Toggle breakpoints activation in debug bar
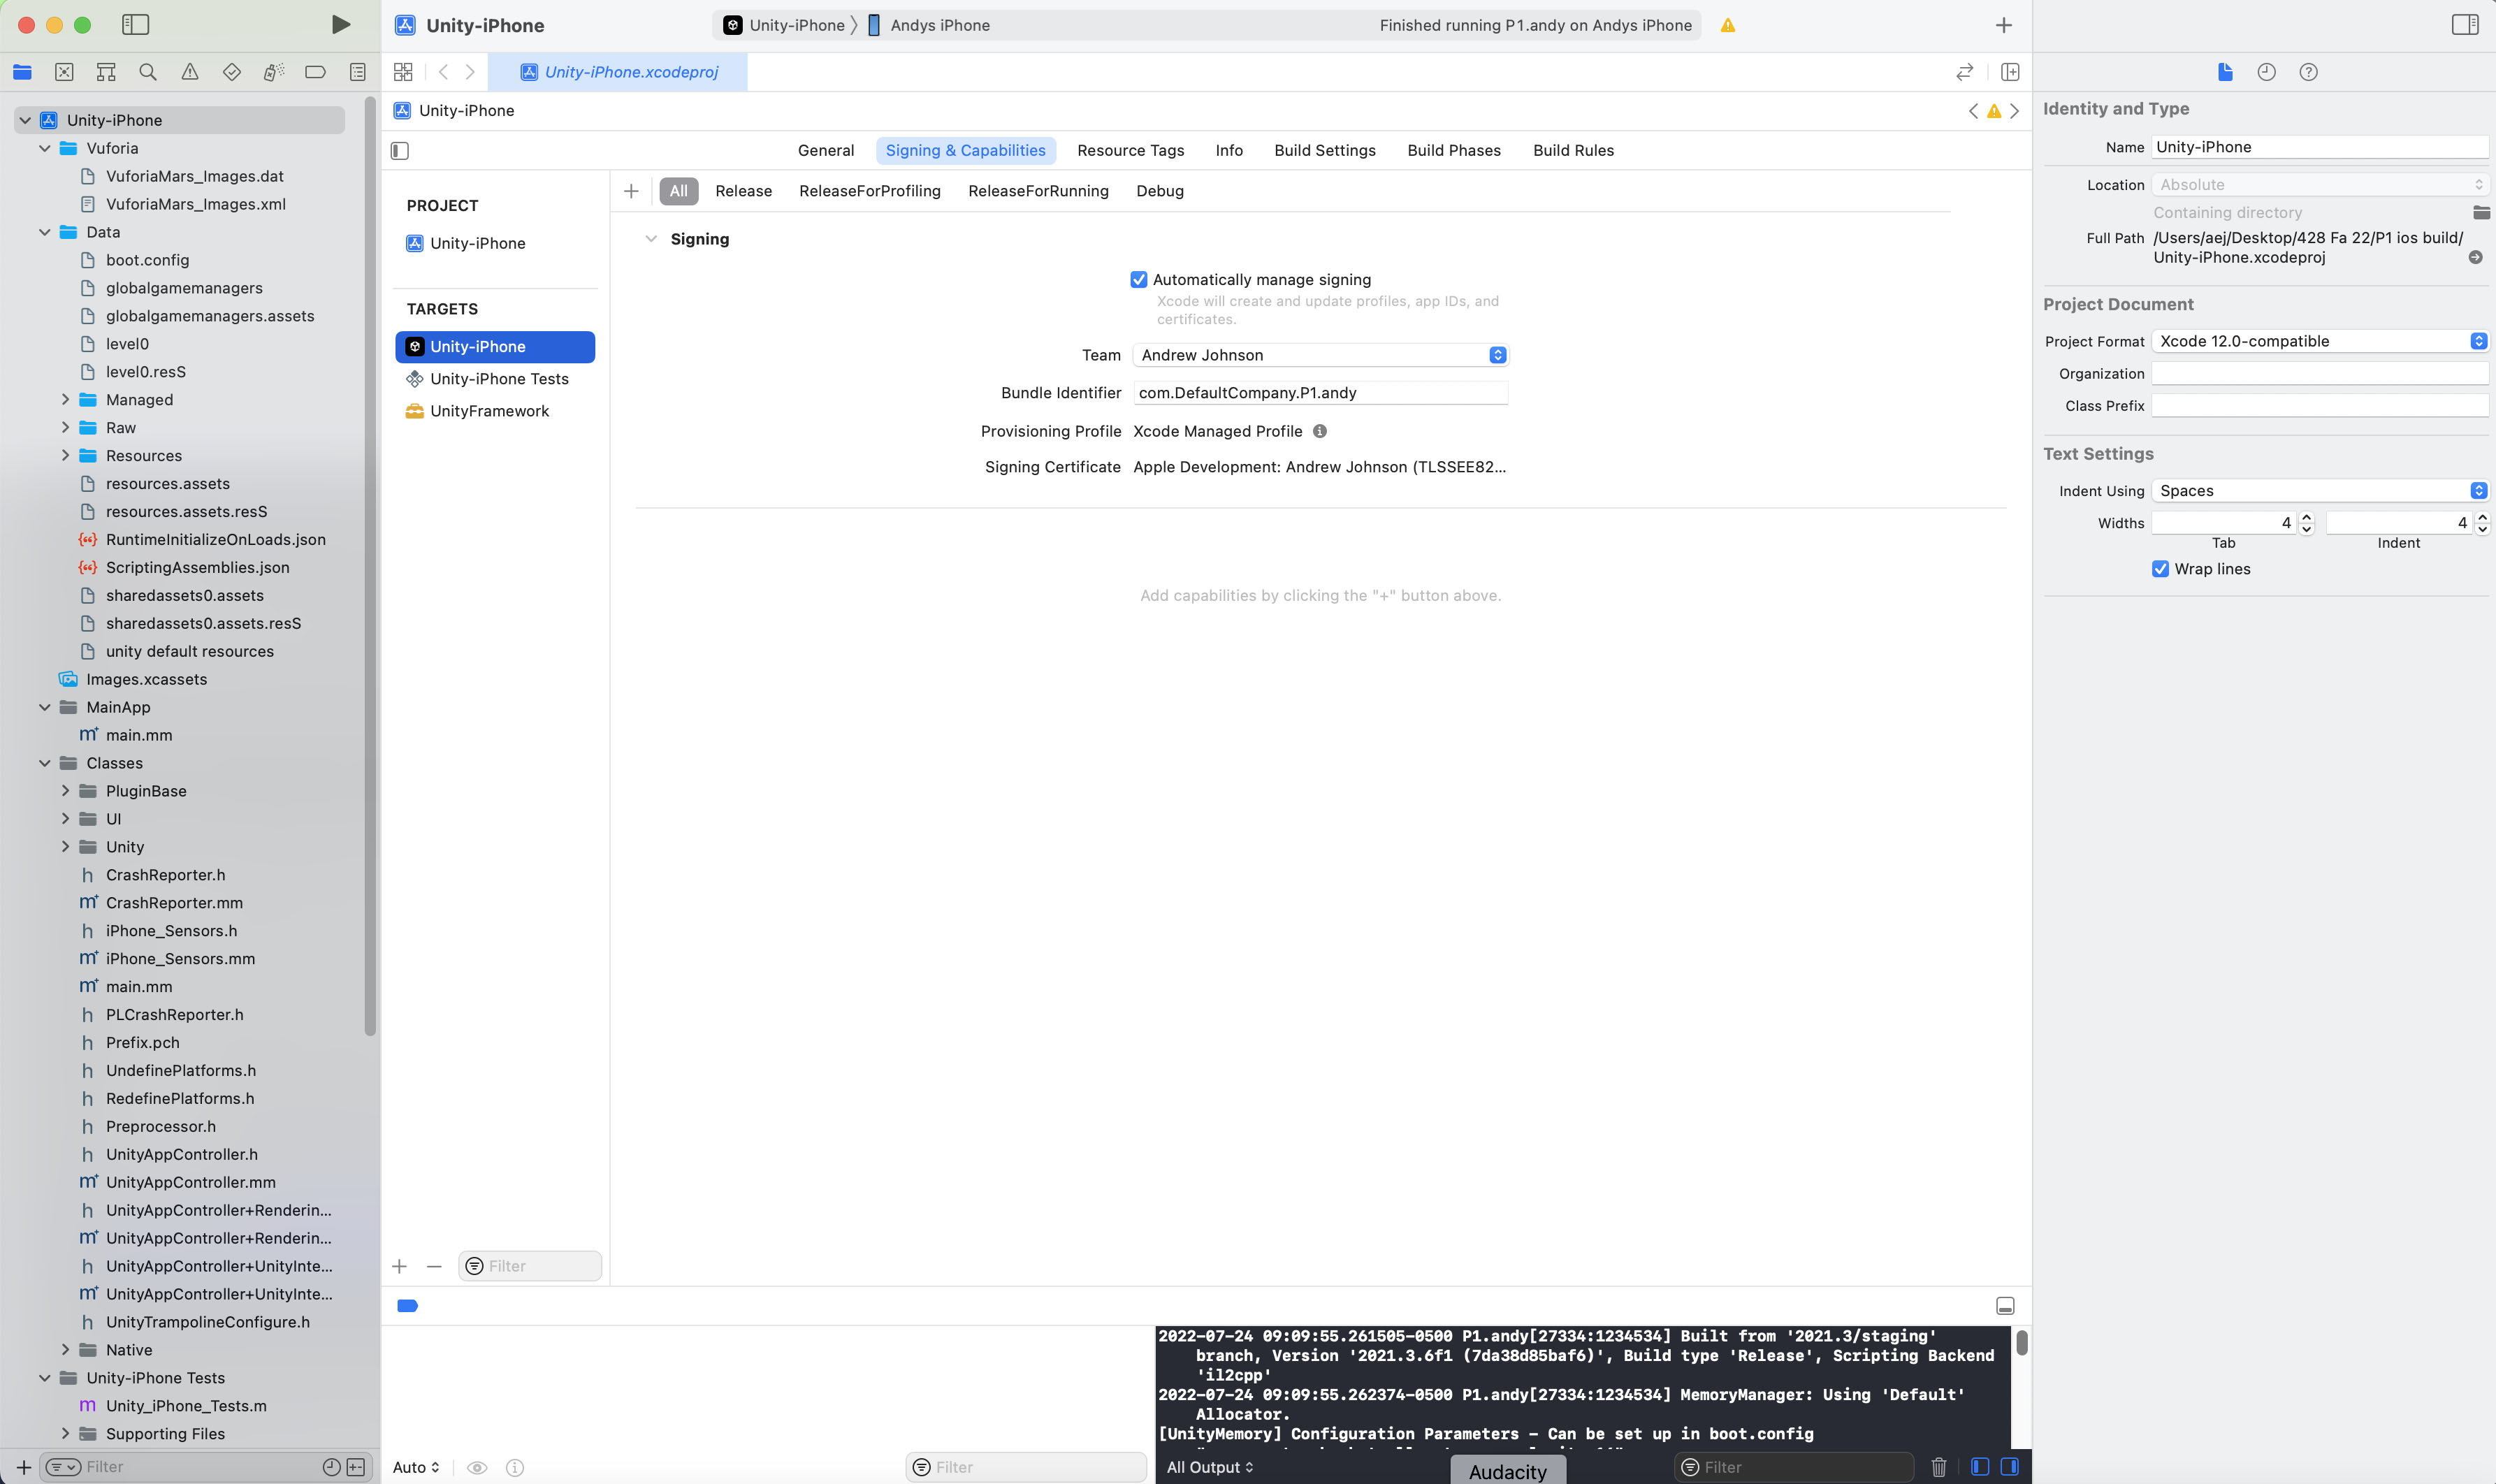This screenshot has height=1484, width=2496. tap(407, 1306)
